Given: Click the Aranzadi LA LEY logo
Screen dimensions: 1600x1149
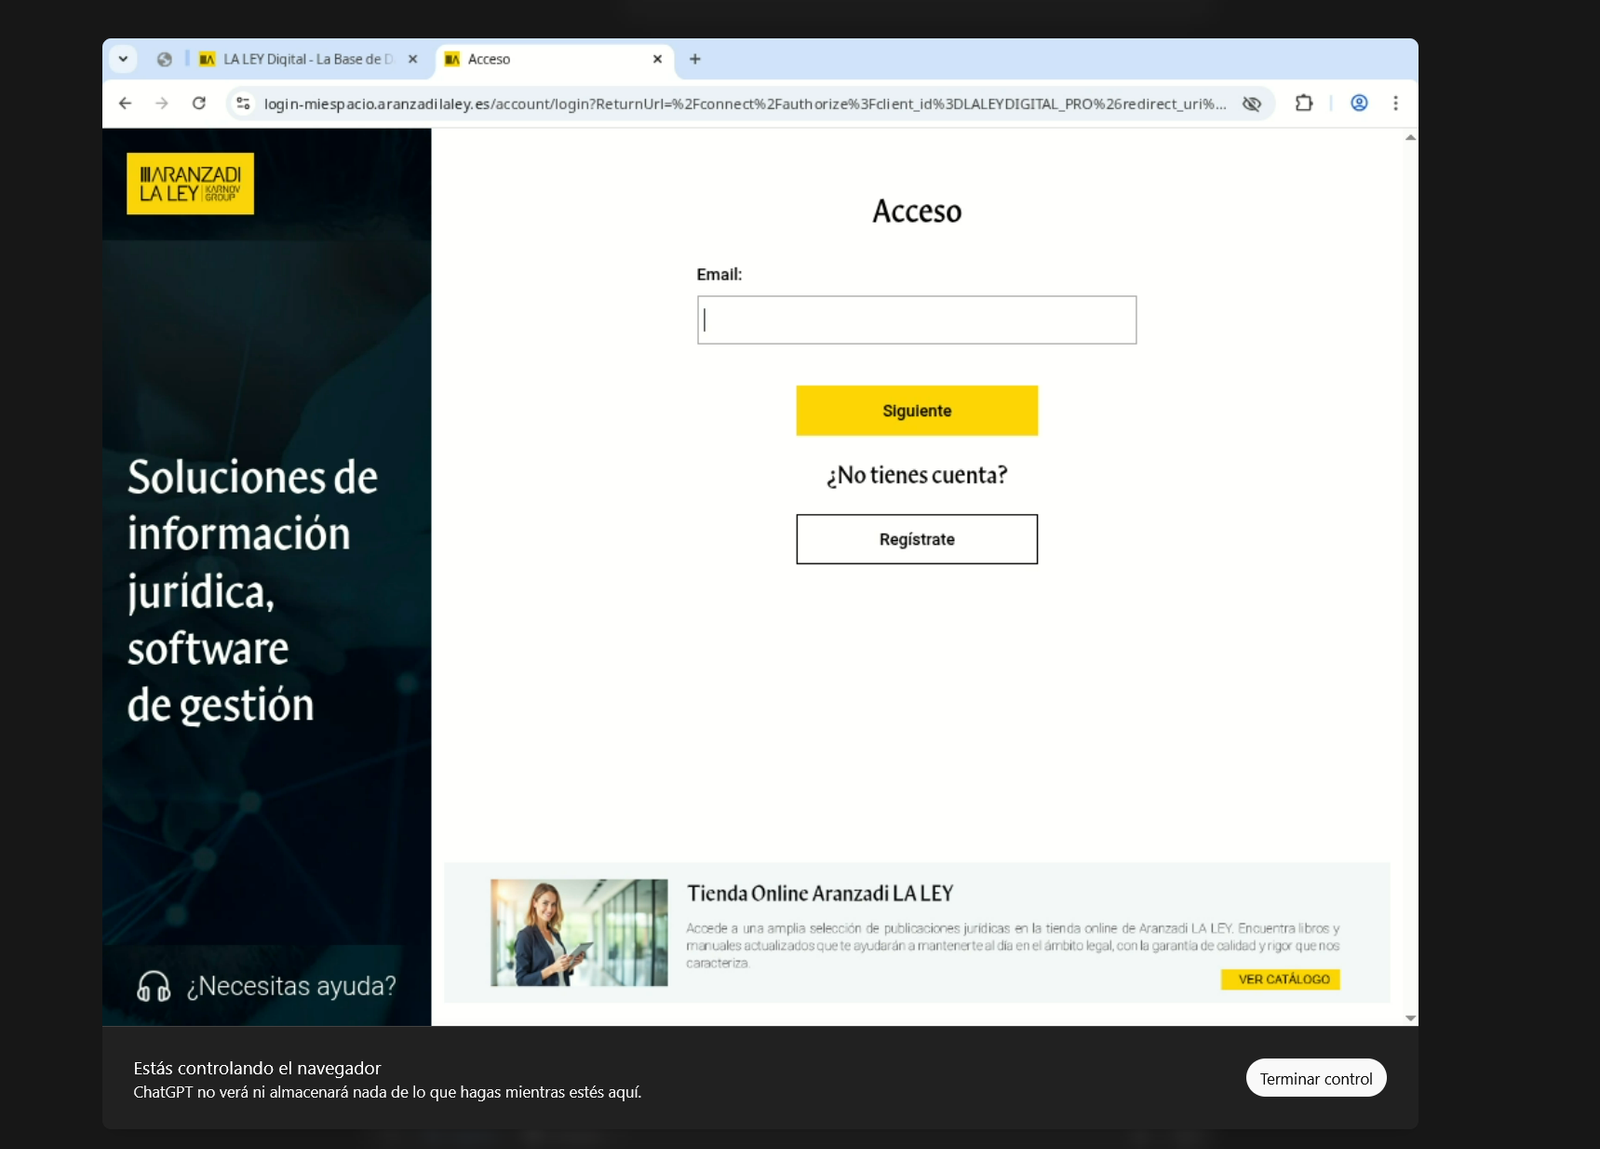Looking at the screenshot, I should click(x=190, y=183).
